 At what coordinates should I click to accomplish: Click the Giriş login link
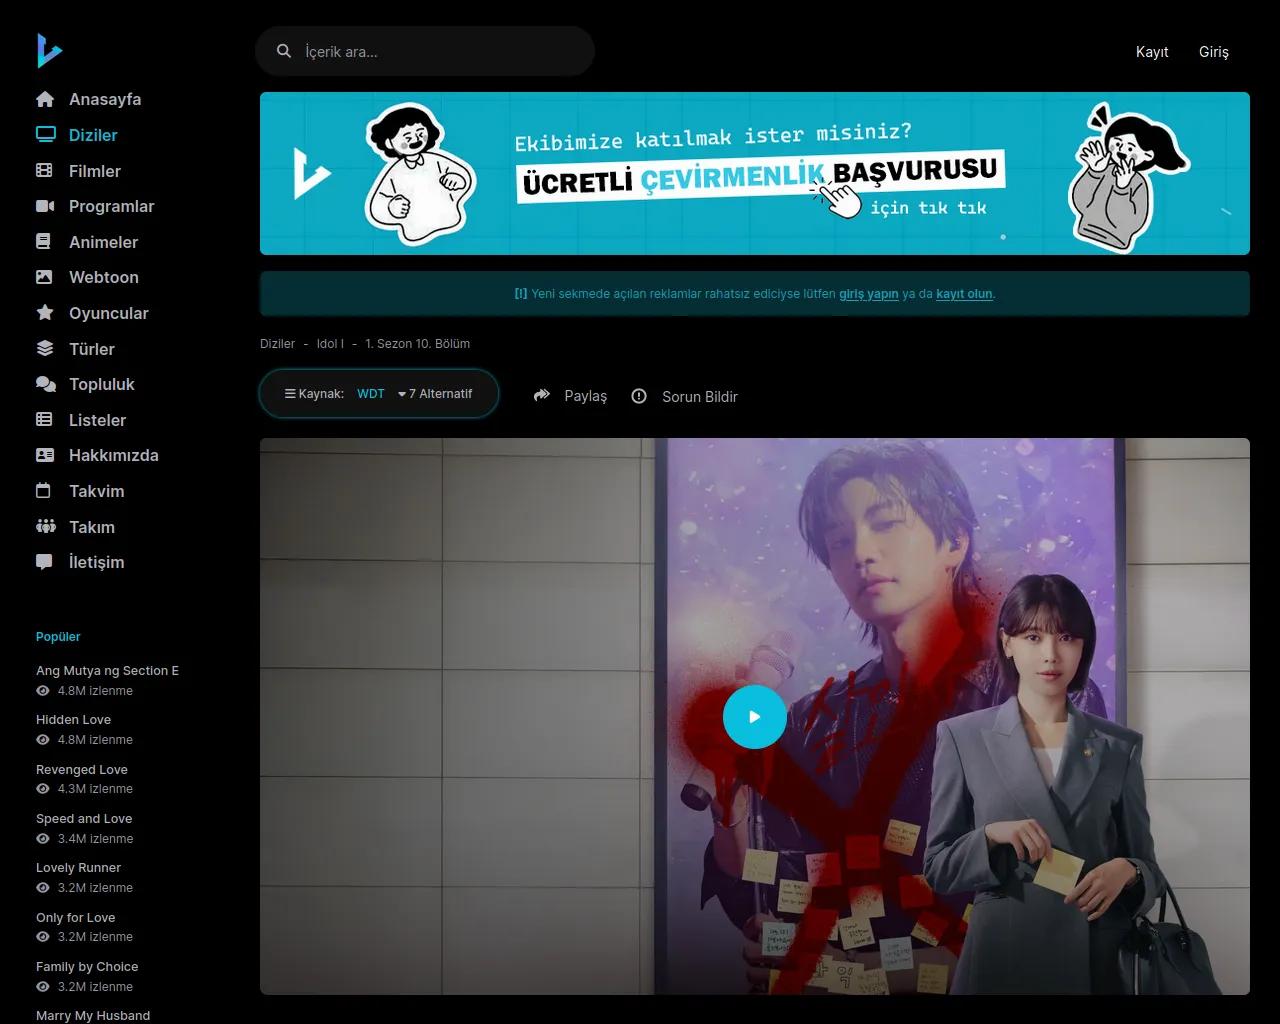[x=1213, y=52]
